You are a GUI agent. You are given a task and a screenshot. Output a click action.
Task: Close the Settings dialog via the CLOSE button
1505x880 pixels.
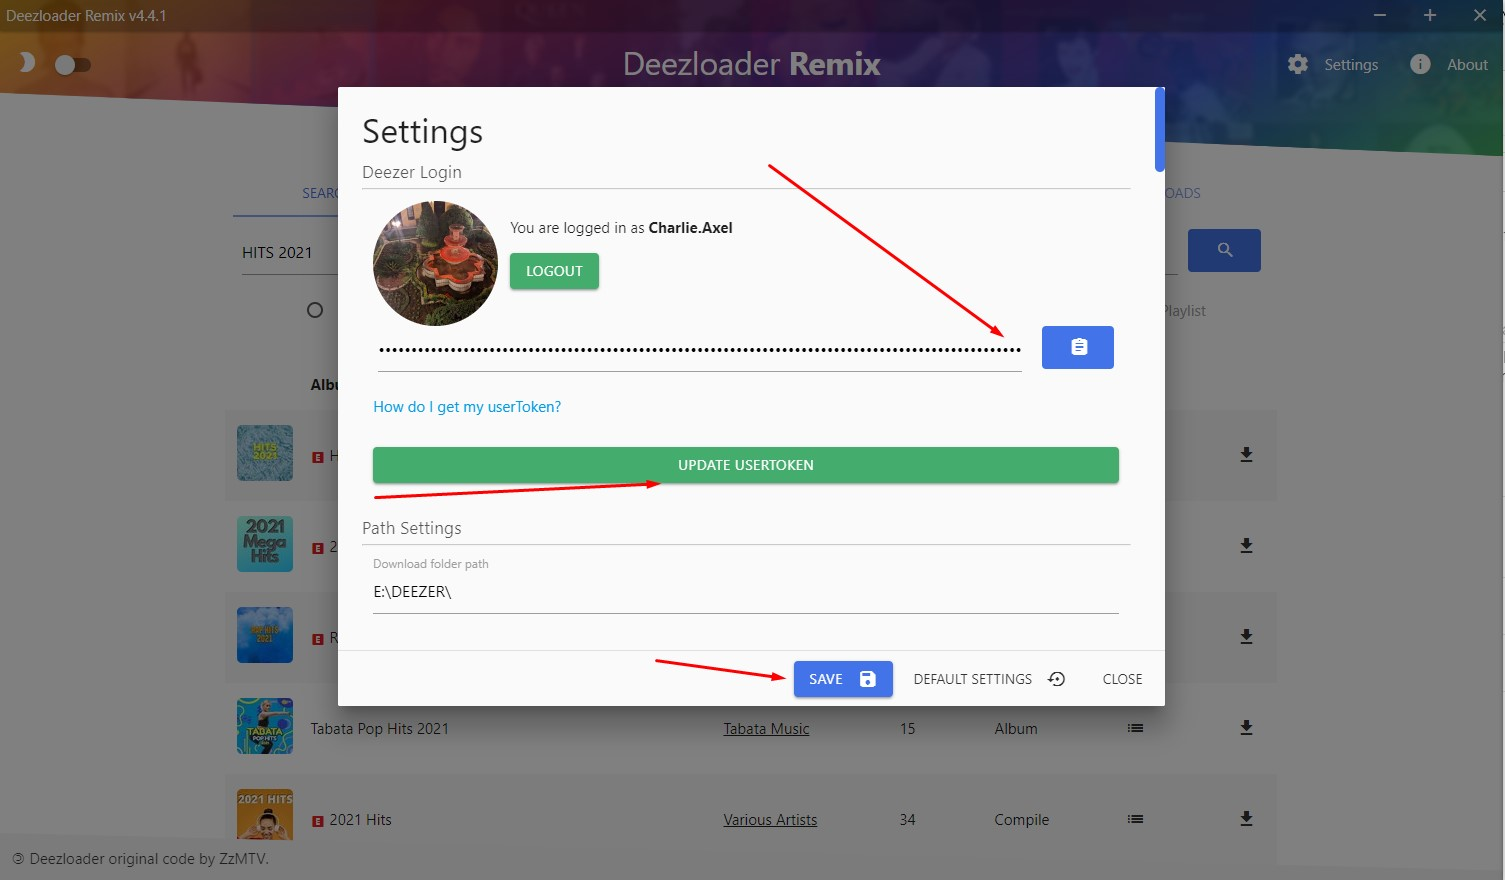pos(1122,679)
